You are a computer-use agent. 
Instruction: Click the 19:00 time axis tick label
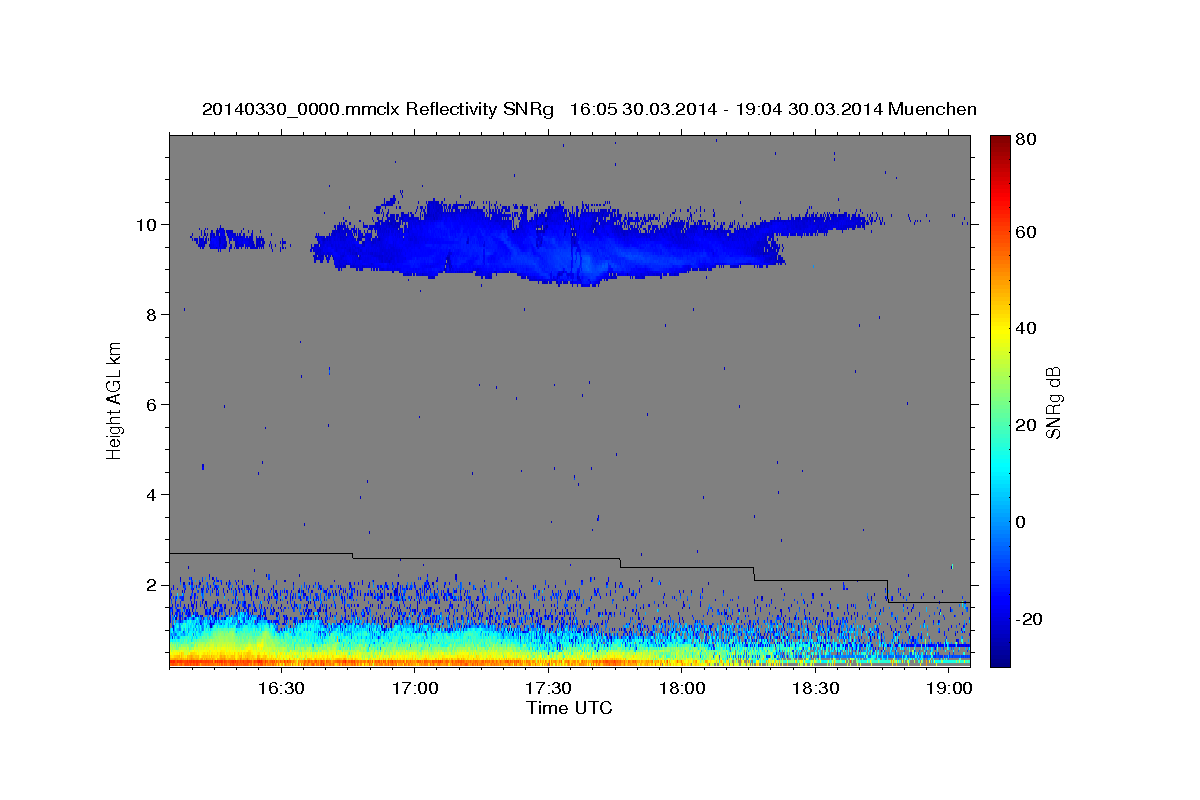click(949, 688)
